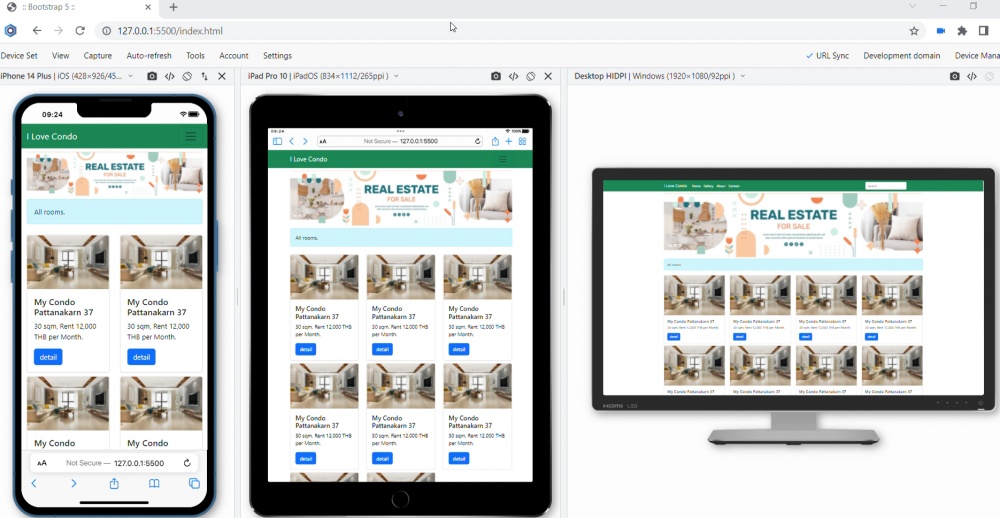Viewport: 1000px width, 518px height.
Task: Take a screenshot of the iPad Pro 10 device
Action: point(496,76)
